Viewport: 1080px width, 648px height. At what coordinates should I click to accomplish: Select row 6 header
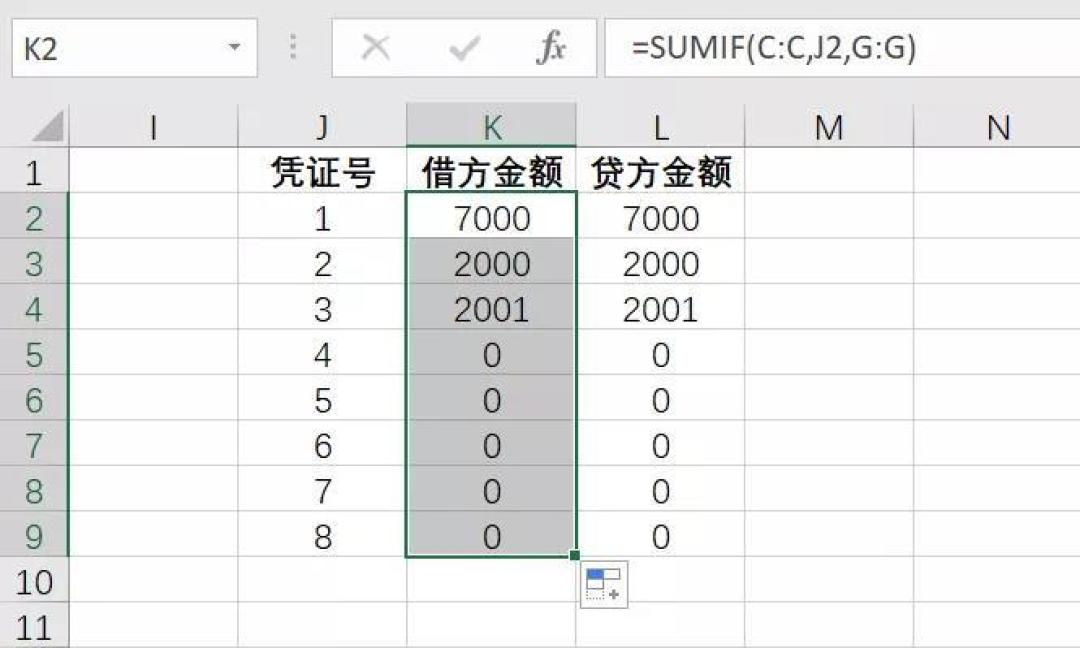pos(34,398)
